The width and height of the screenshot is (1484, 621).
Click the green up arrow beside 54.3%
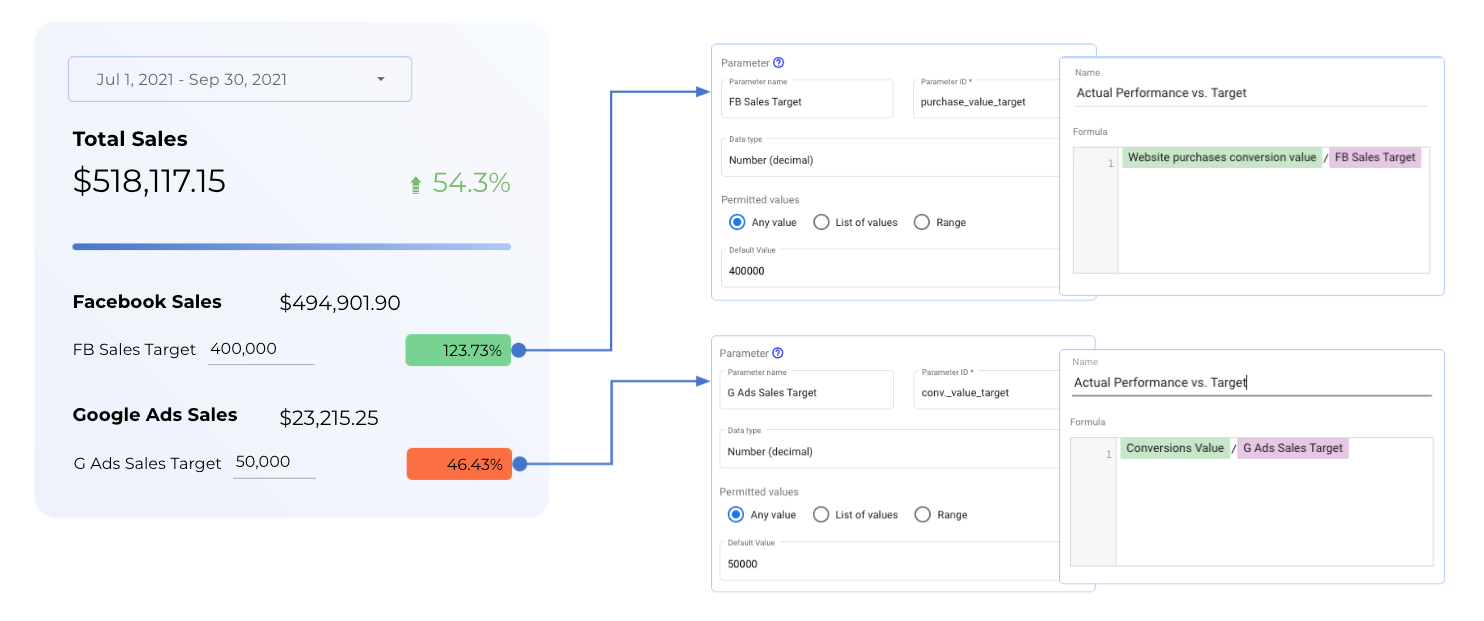click(416, 185)
